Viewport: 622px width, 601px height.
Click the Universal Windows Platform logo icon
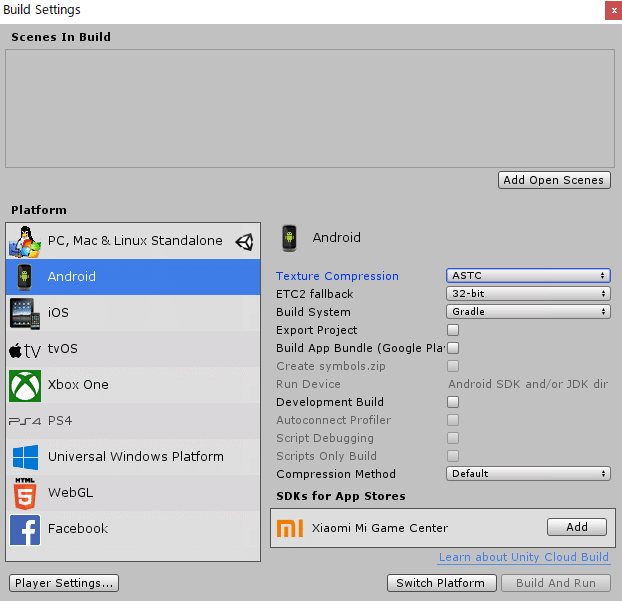(x=25, y=457)
